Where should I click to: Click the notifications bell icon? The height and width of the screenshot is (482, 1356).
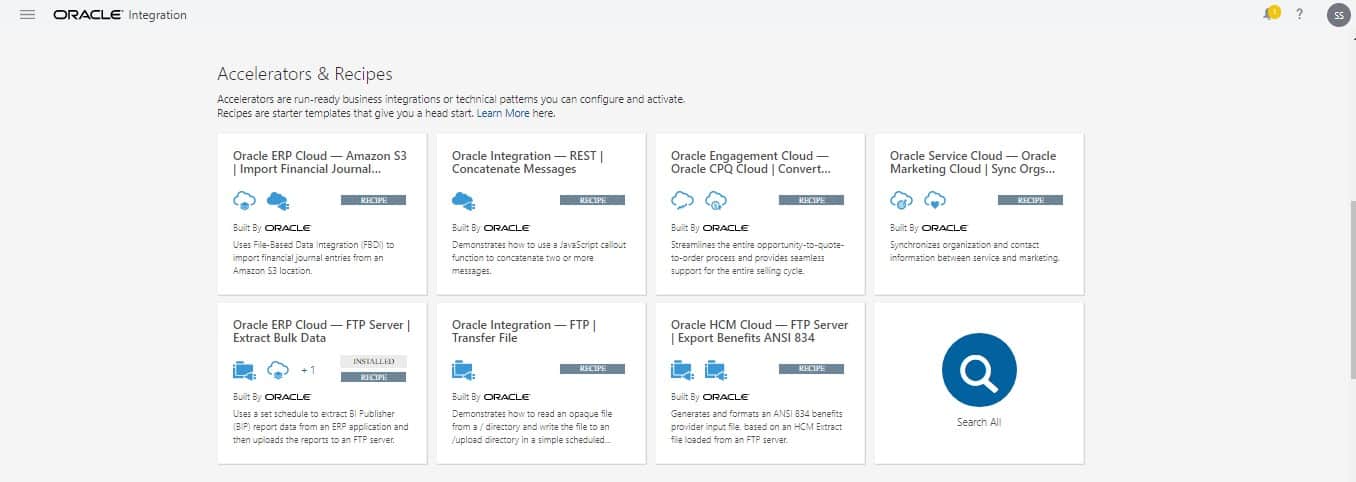(x=1270, y=14)
